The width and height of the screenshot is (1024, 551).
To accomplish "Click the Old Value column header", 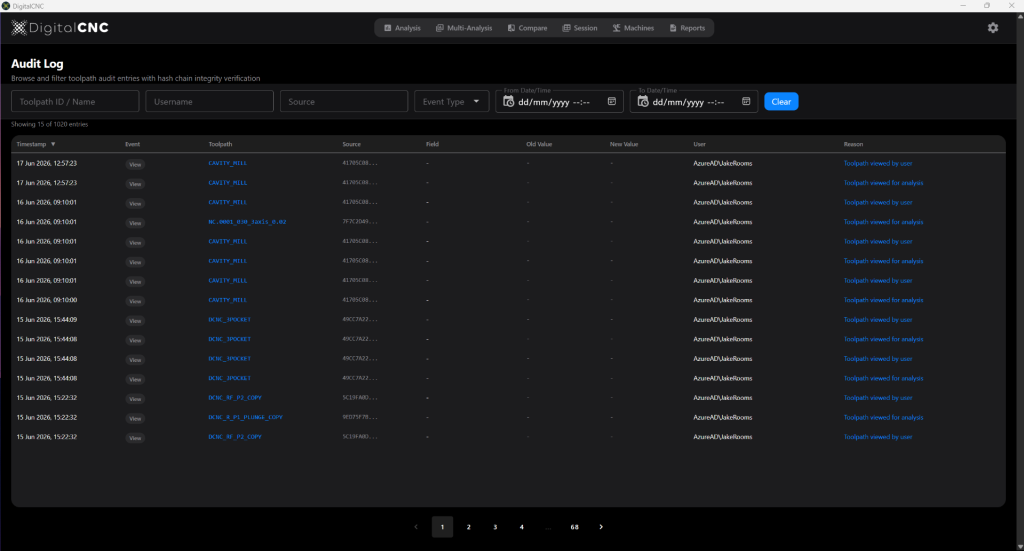I will tap(539, 144).
